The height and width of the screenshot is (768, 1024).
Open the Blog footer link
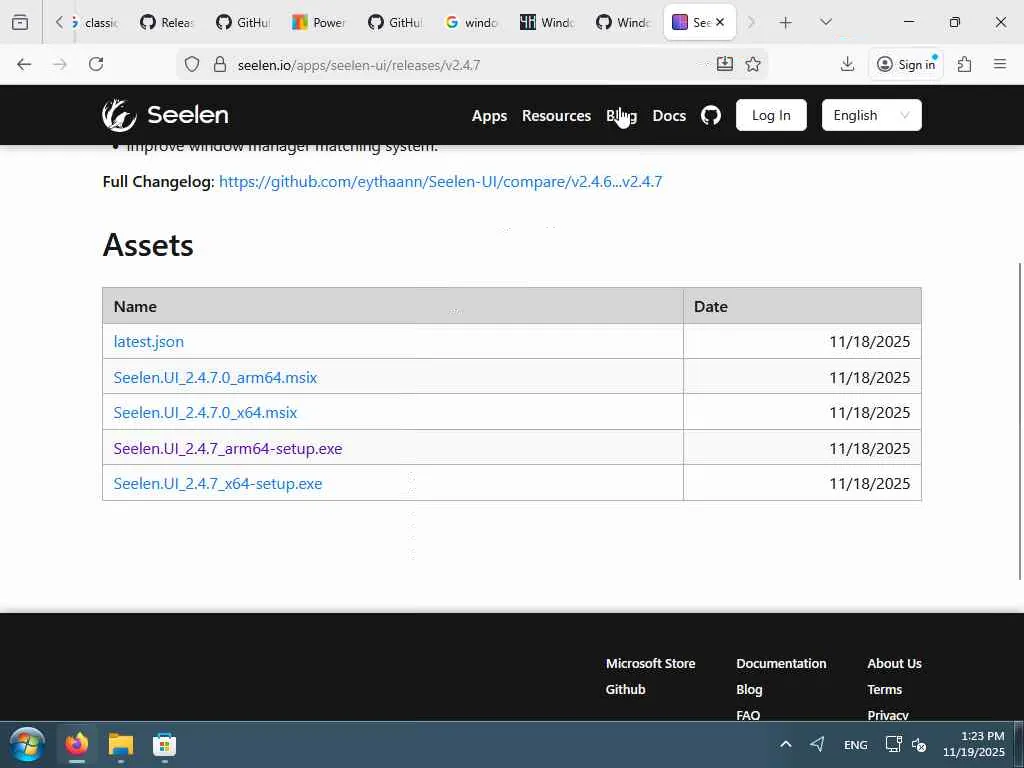[749, 690]
